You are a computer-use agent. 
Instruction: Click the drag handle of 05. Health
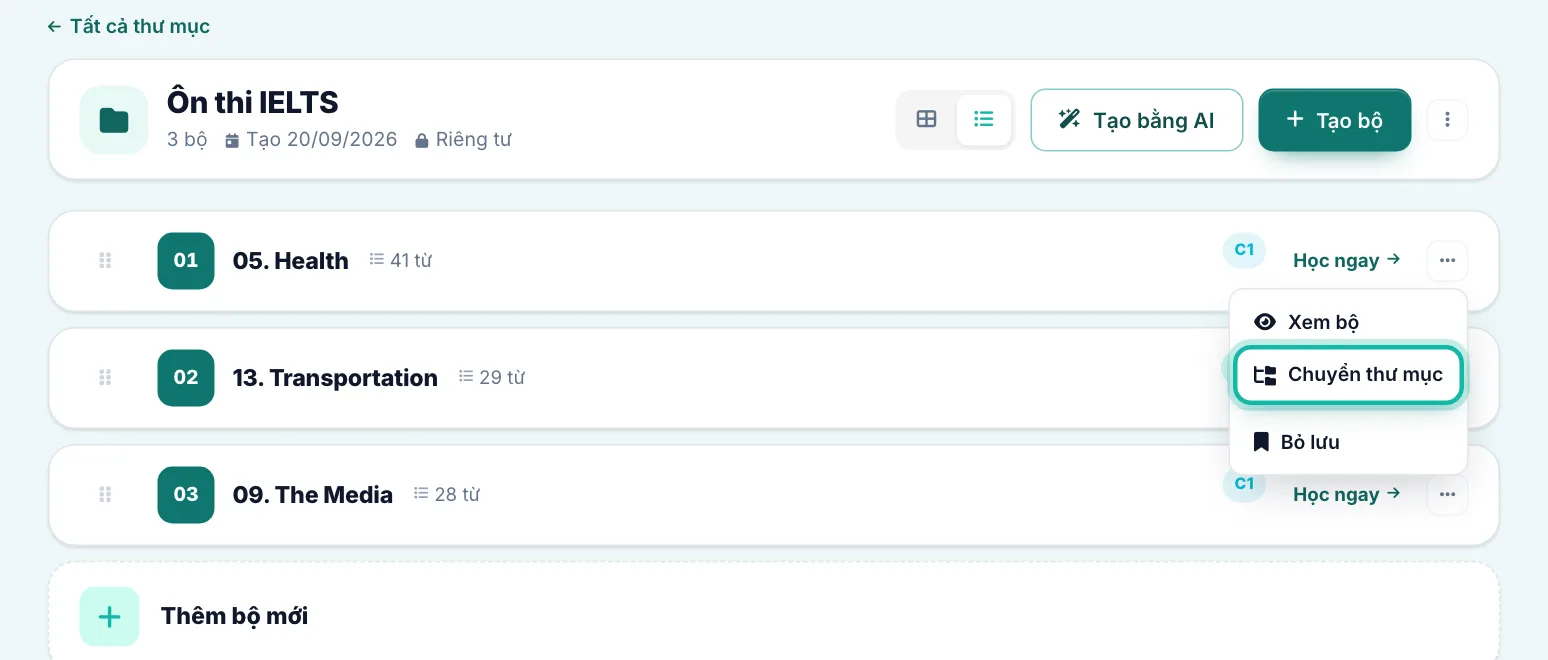pos(104,261)
